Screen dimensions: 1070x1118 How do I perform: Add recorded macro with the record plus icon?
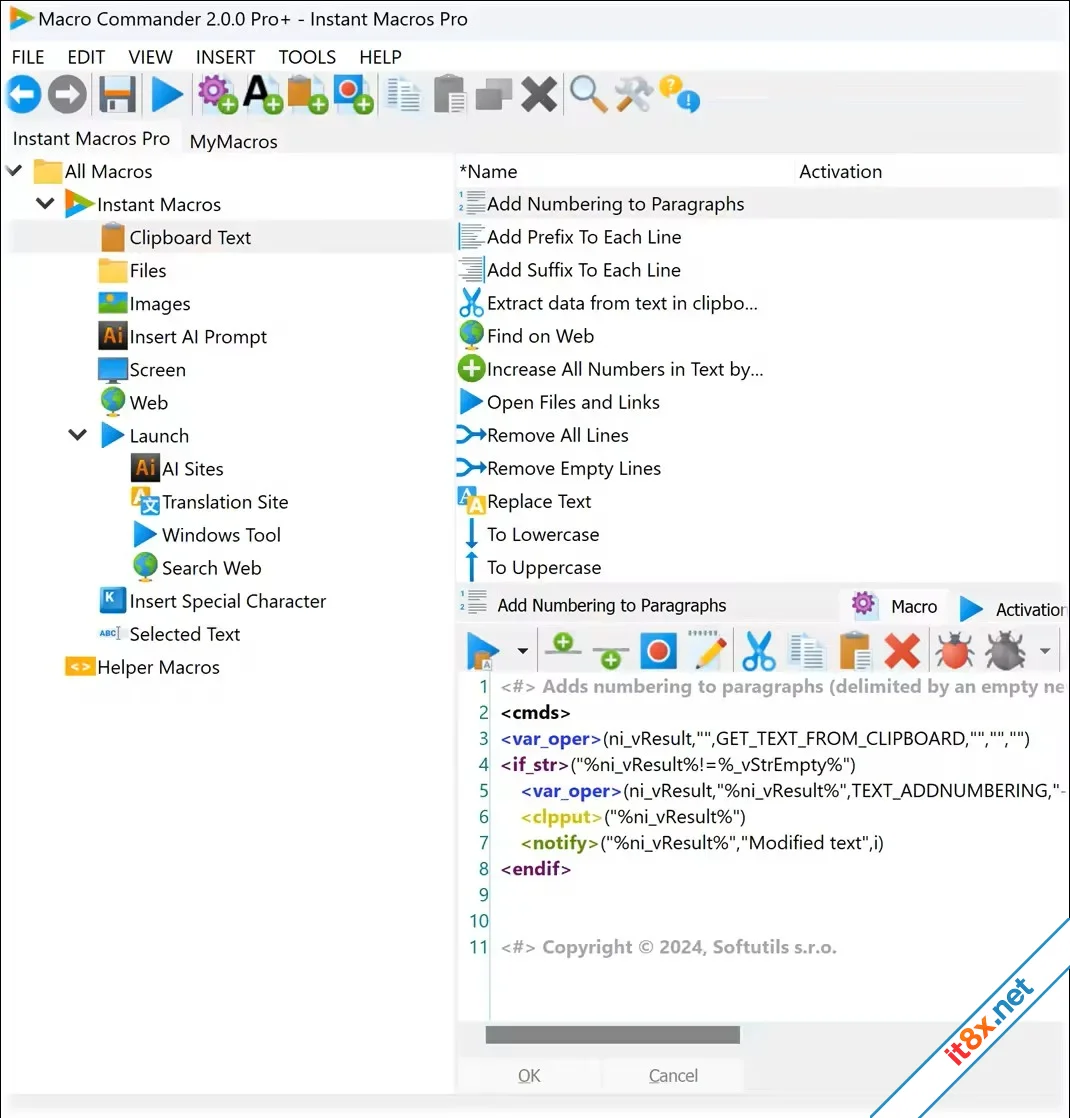tap(353, 95)
